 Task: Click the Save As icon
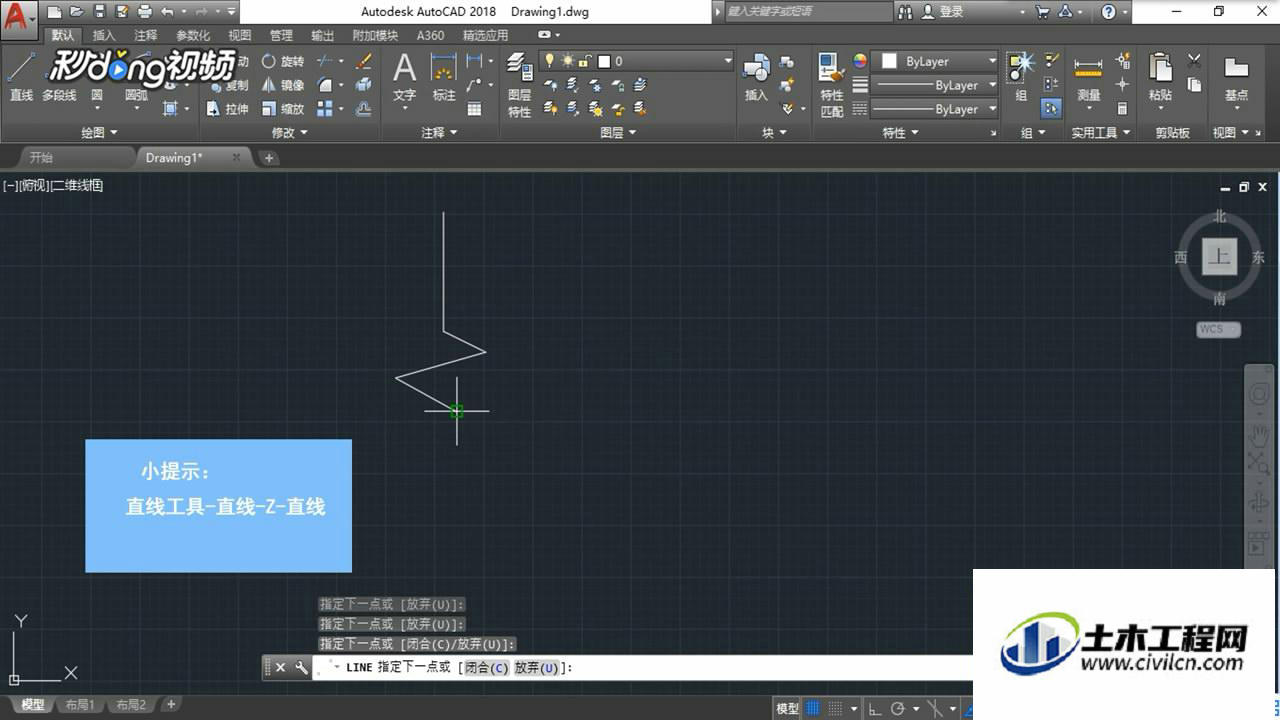tap(121, 12)
